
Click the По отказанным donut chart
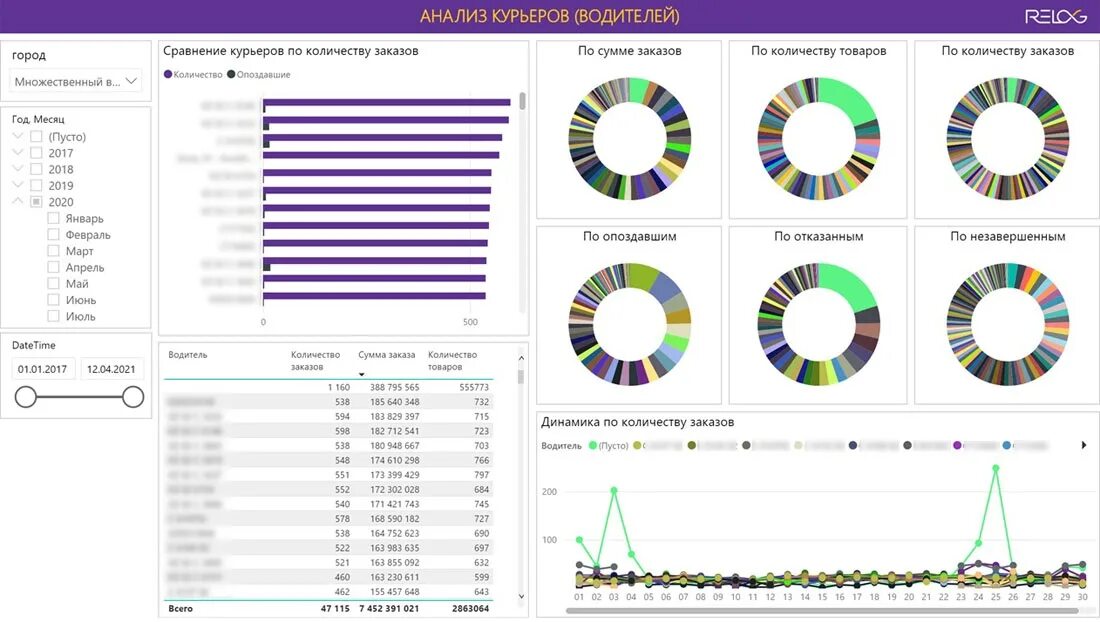pos(818,325)
